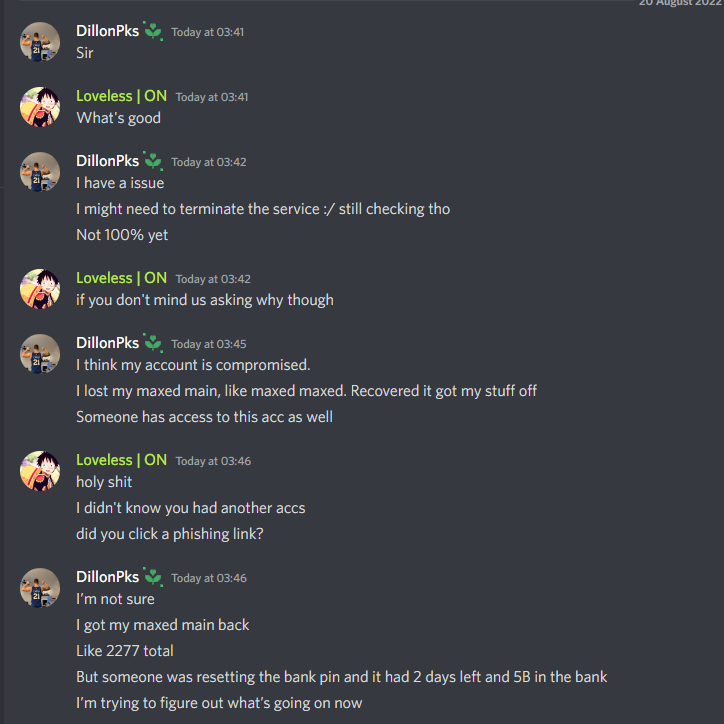Click the leaf badge next to DillonPks at 03:46

(153, 577)
